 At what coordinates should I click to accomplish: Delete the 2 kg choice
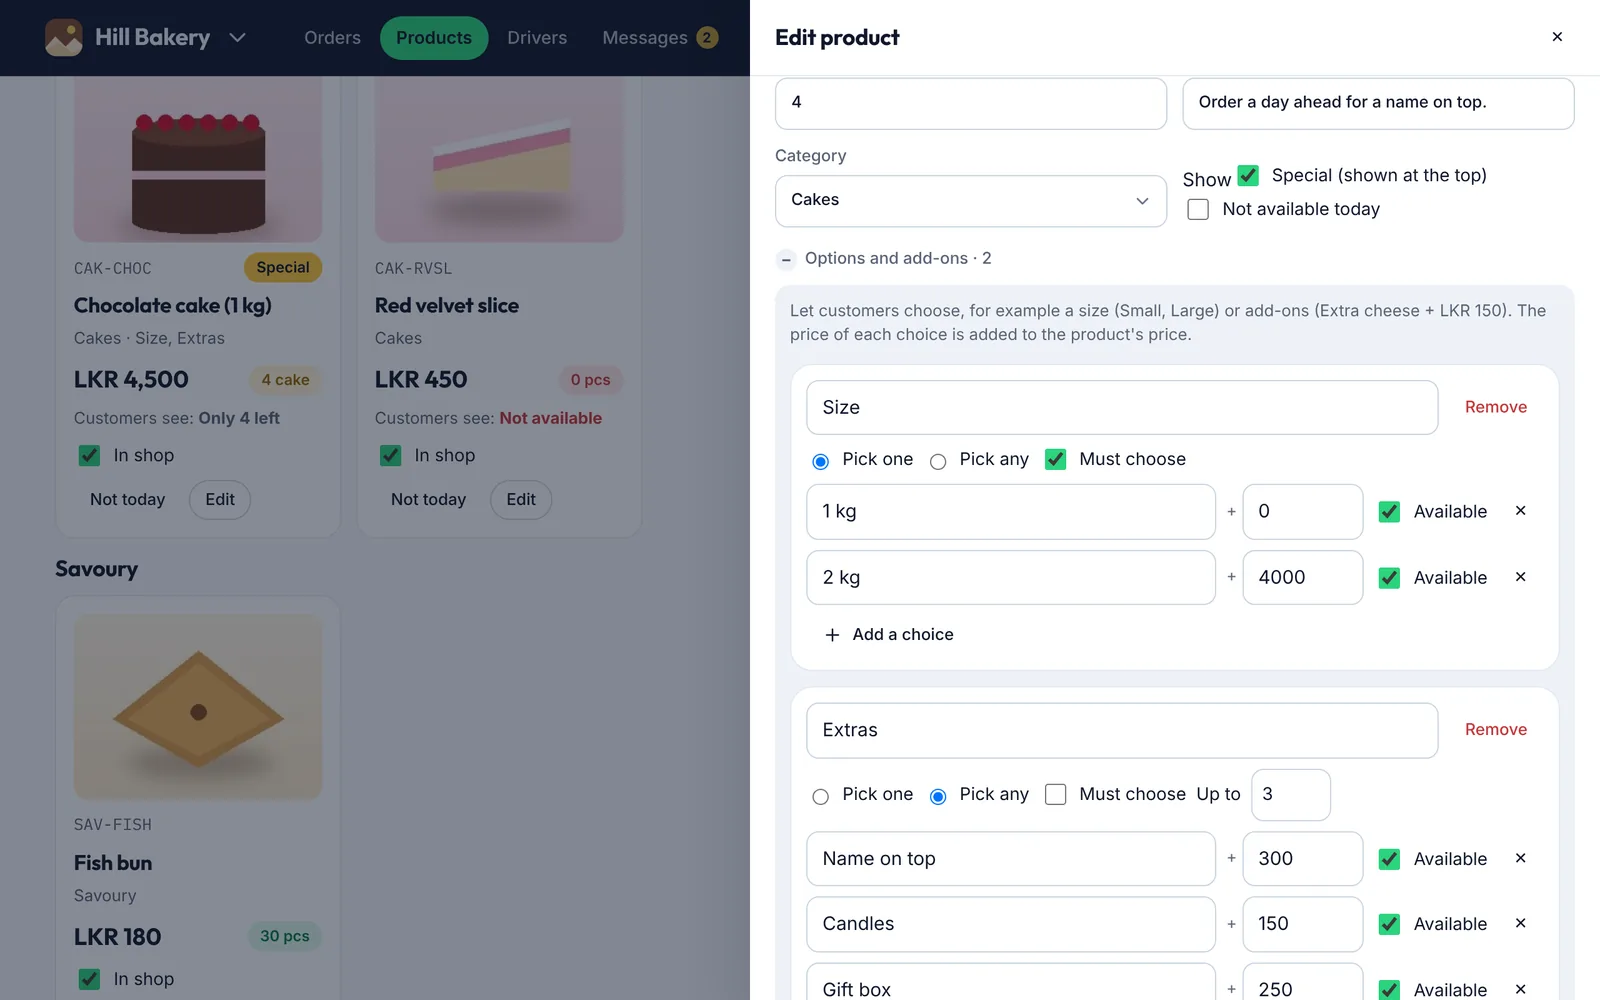coord(1520,577)
